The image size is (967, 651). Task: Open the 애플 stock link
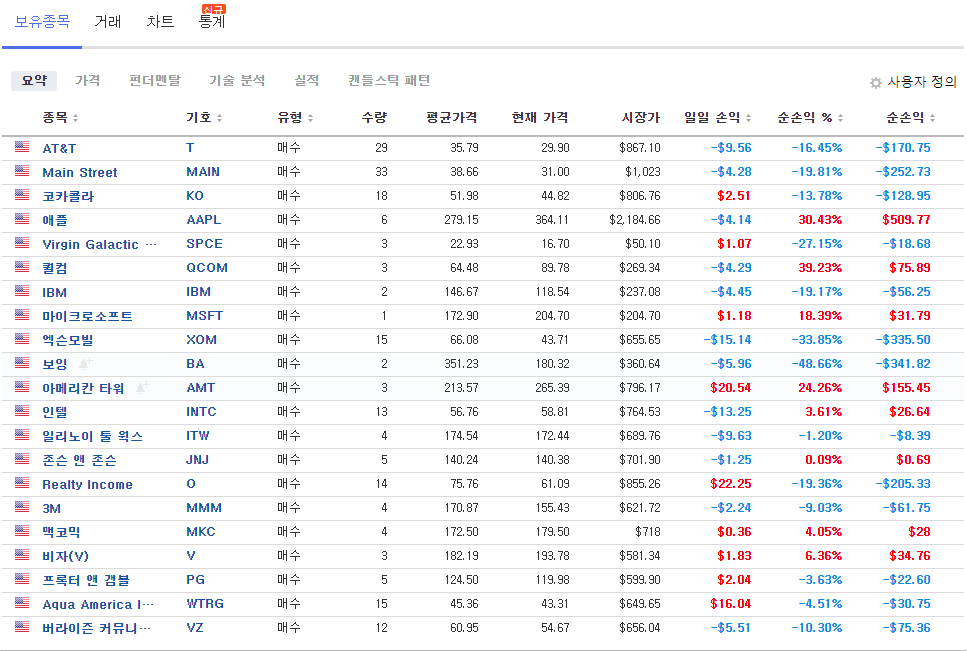click(55, 220)
